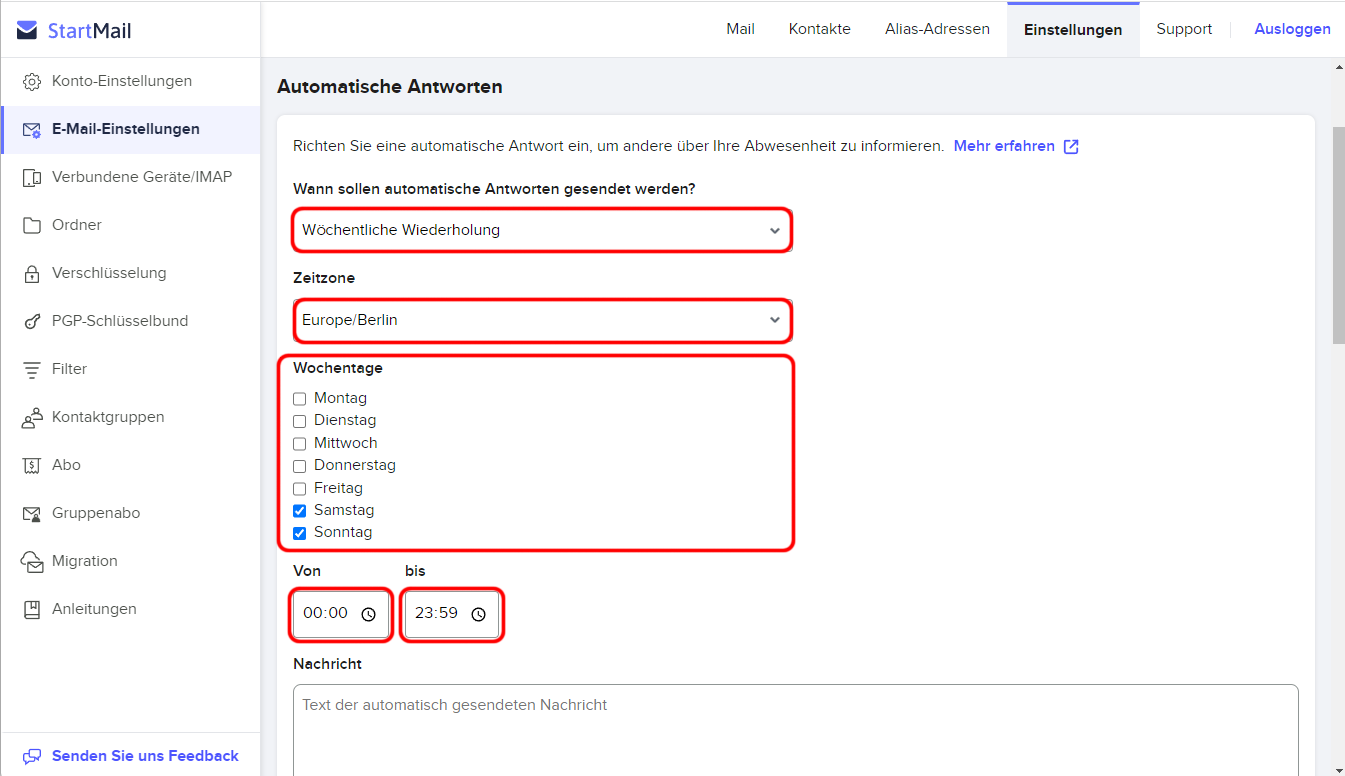
Task: Click the Gruppenabo envelope icon
Action: (x=32, y=513)
